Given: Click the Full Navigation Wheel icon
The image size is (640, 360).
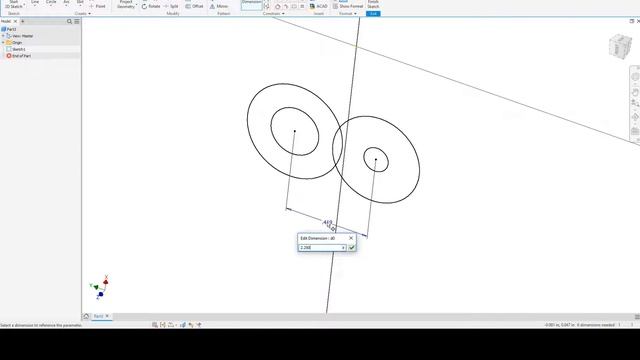Looking at the screenshot, I should pos(635,77).
